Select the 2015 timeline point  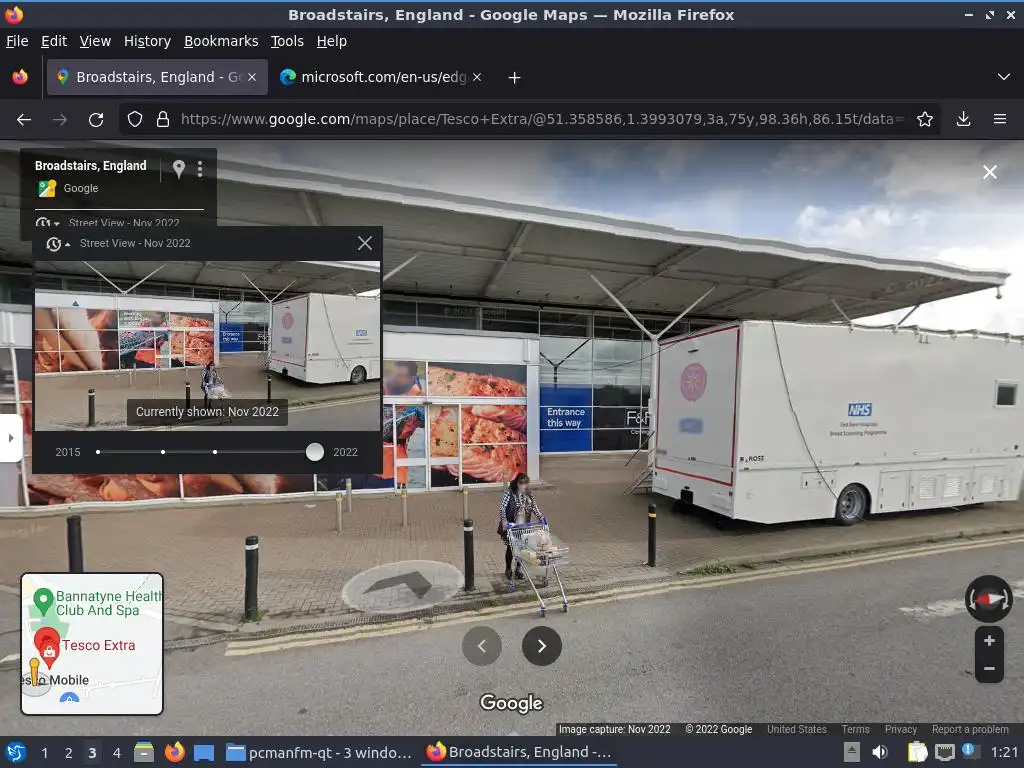click(x=98, y=452)
